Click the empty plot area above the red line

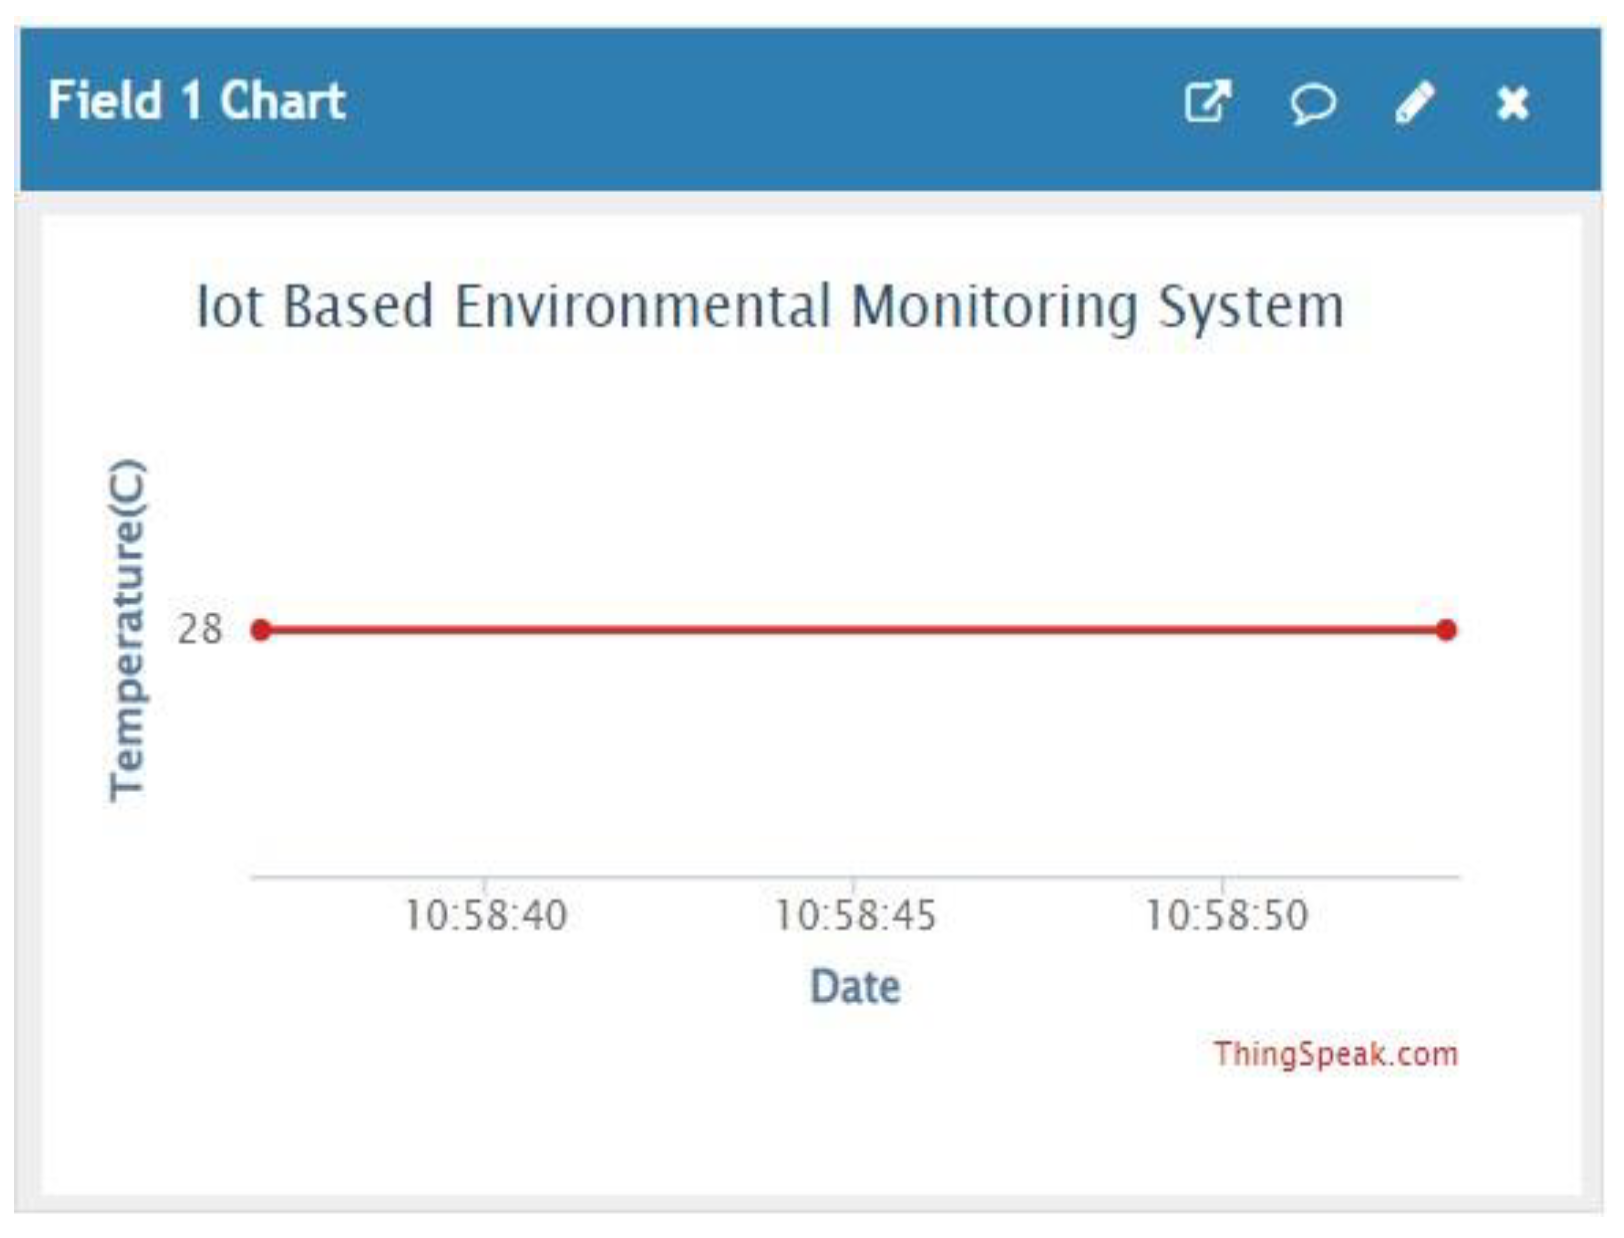[x=850, y=480]
